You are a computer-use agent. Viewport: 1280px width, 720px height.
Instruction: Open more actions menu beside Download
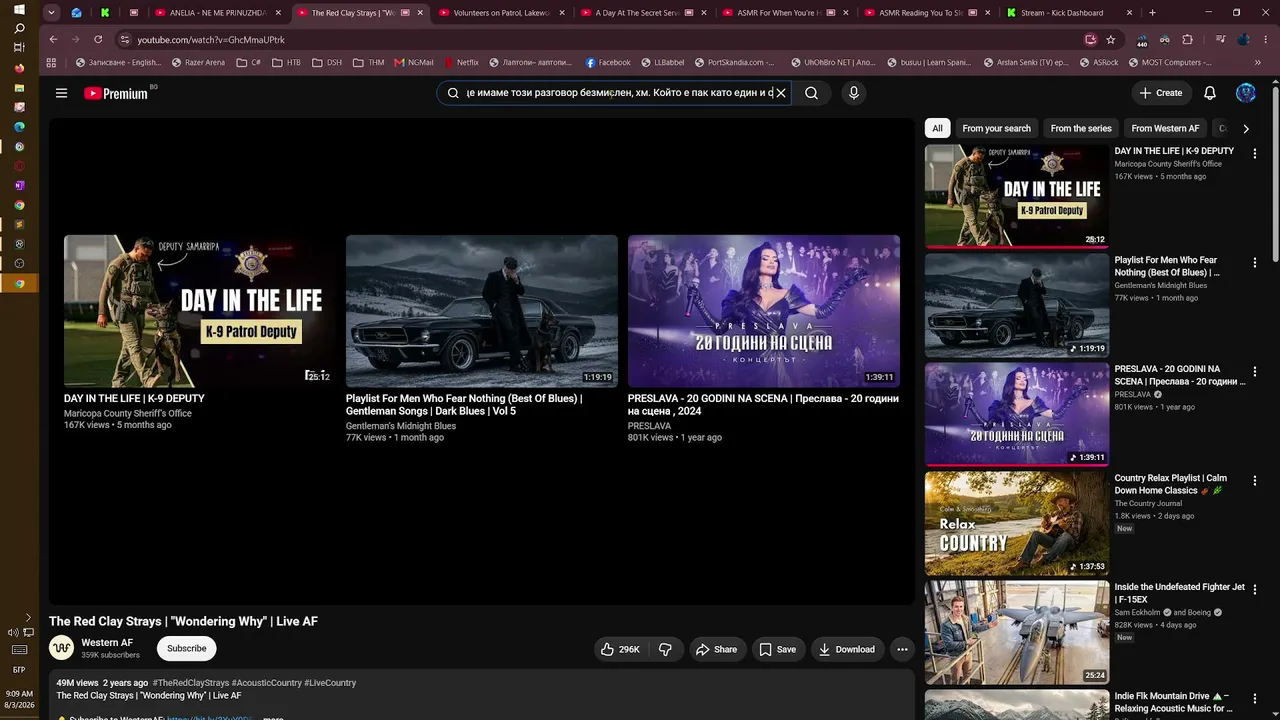coord(902,649)
